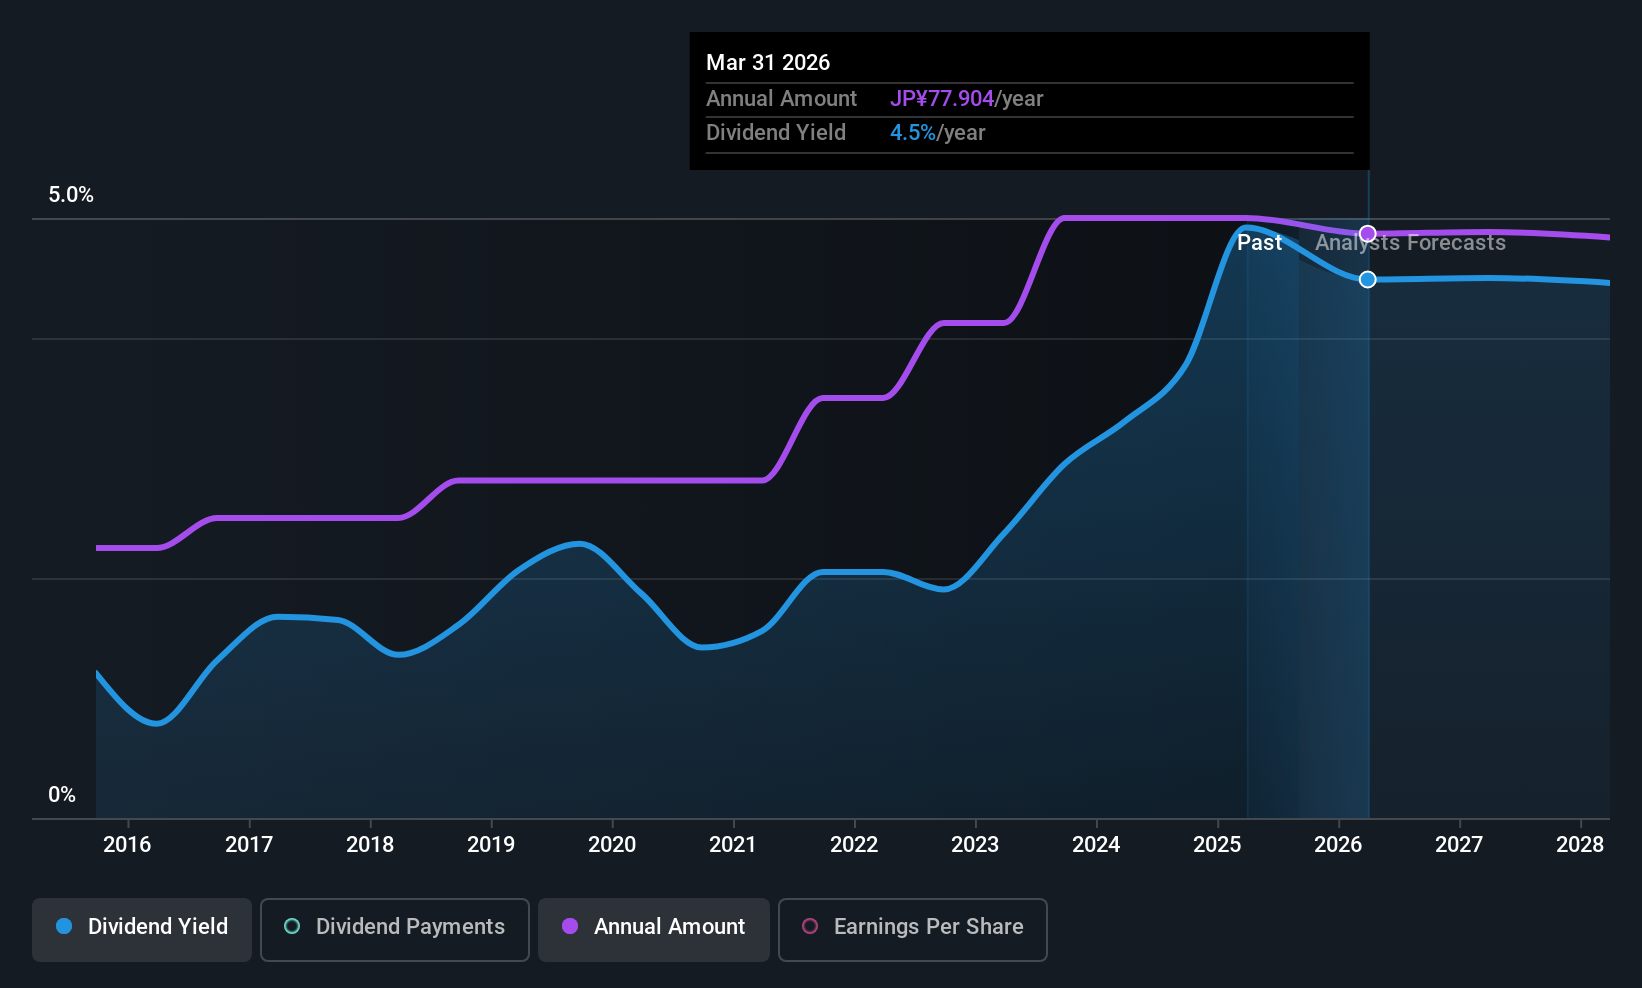Screen dimensions: 1642x988
Task: Click the 2021 x-axis label
Action: tap(733, 845)
